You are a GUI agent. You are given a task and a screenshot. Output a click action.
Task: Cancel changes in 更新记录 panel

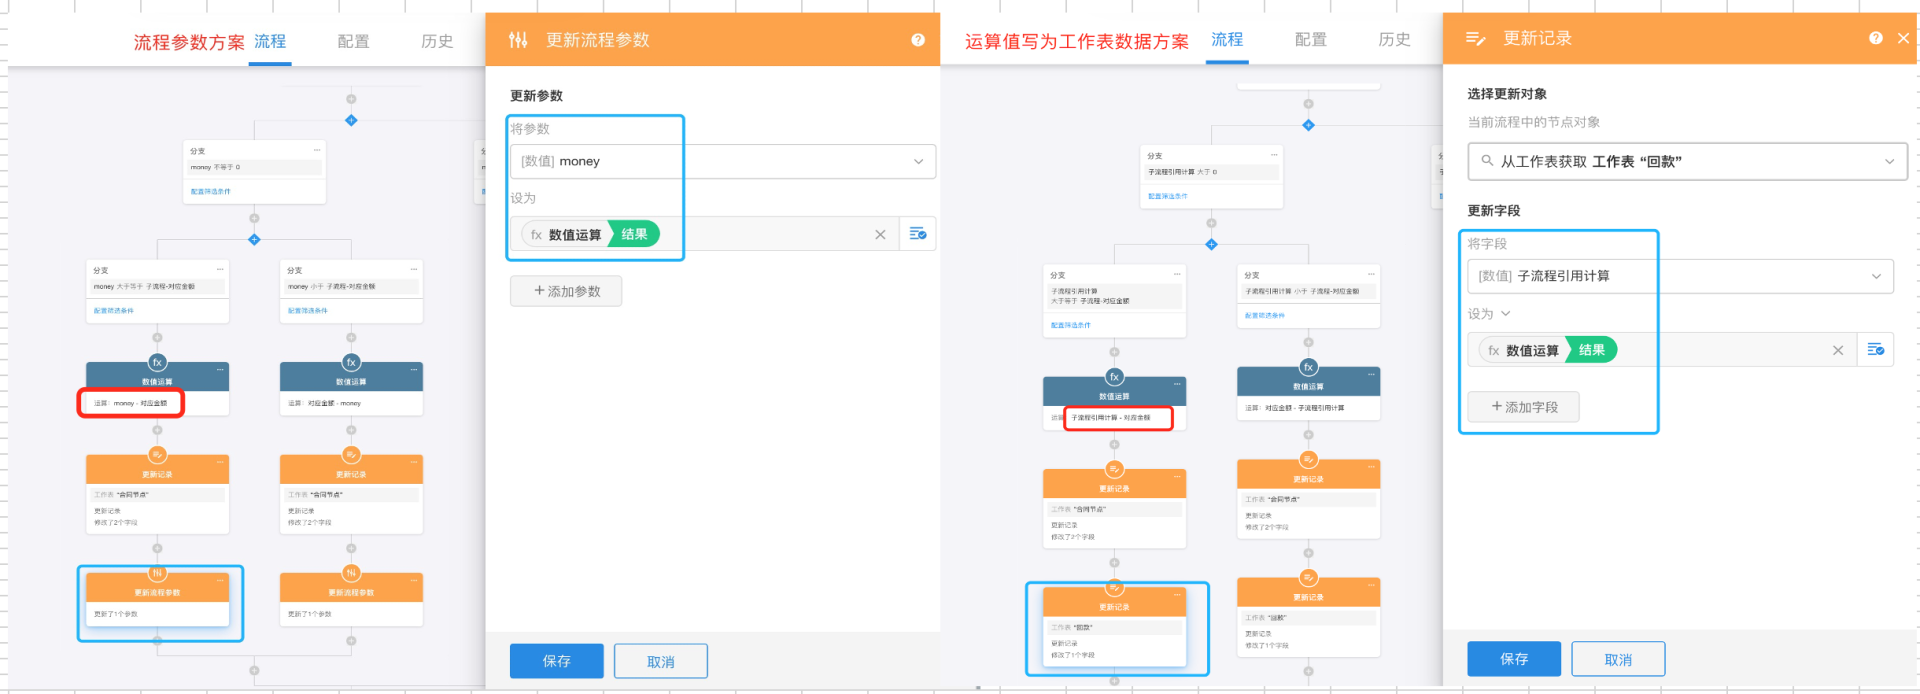coord(1617,659)
